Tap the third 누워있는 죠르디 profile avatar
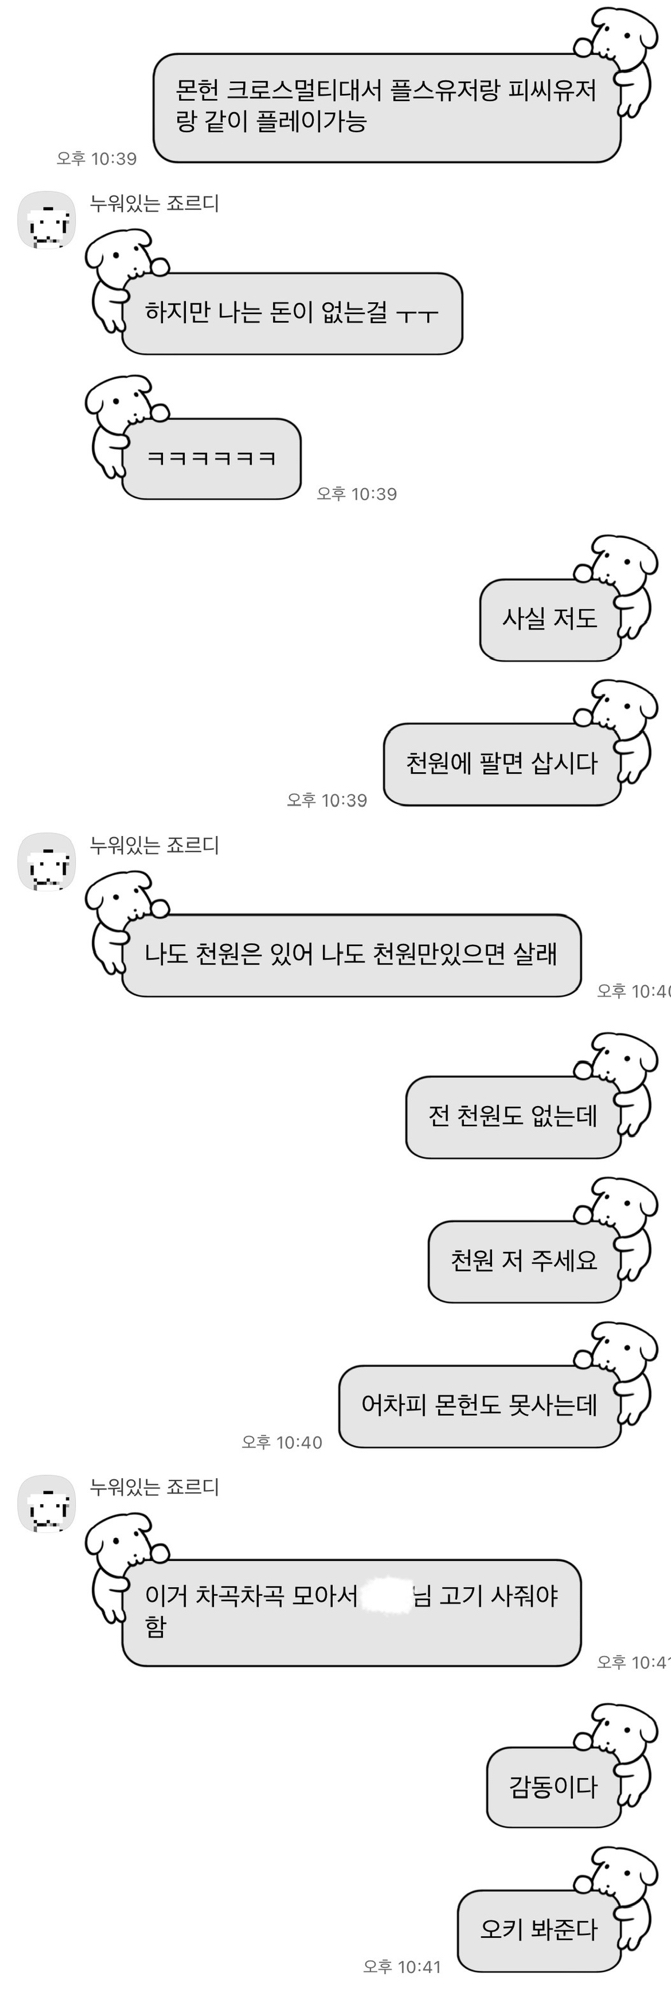The height and width of the screenshot is (2000, 671). click(47, 1503)
